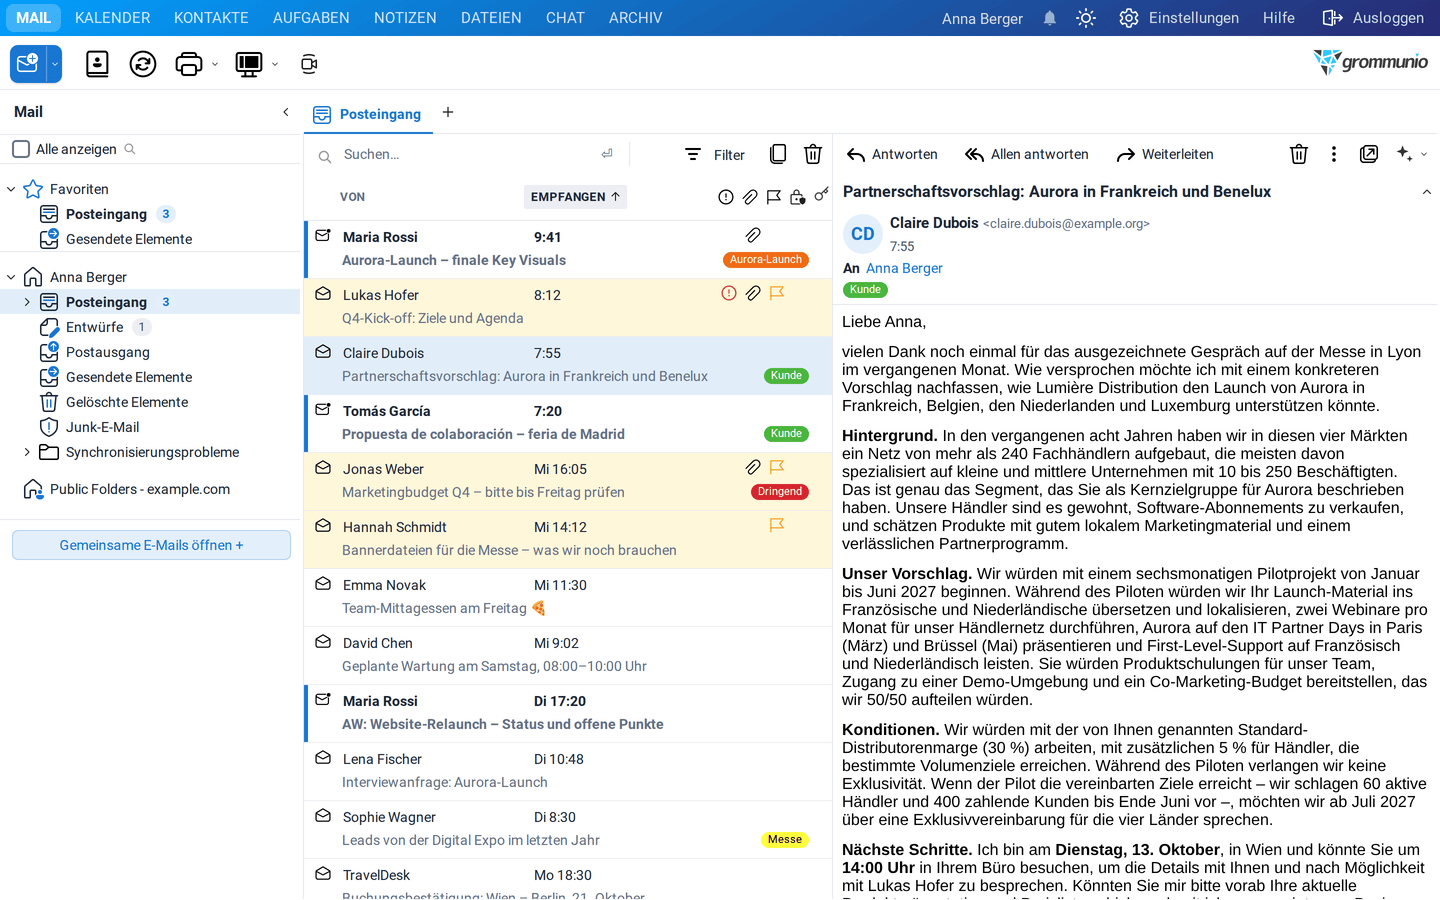The width and height of the screenshot is (1440, 900).
Task: Click the notifications bell icon
Action: point(1050,18)
